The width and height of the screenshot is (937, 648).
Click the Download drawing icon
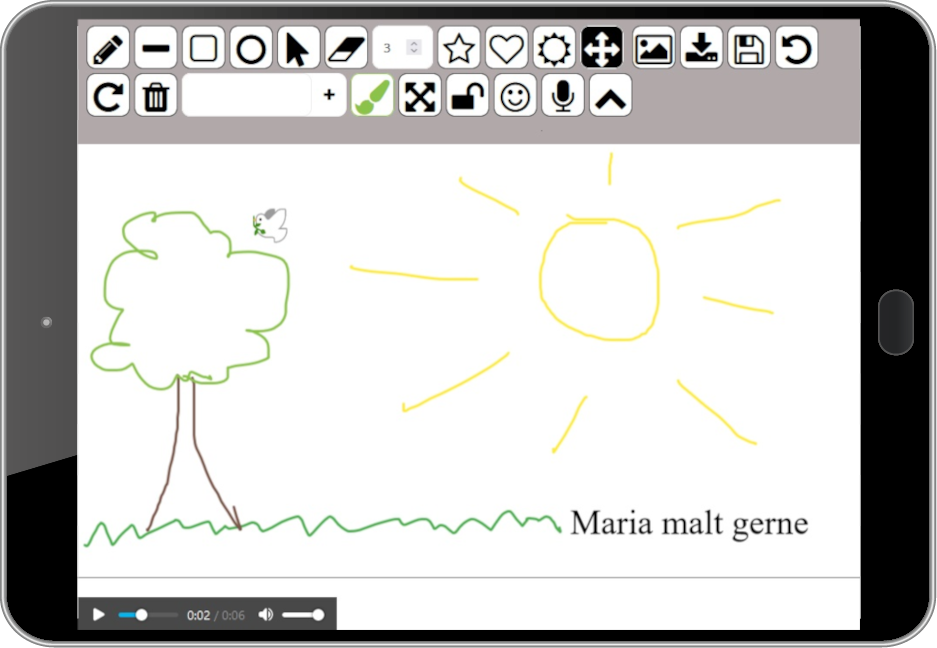(702, 48)
